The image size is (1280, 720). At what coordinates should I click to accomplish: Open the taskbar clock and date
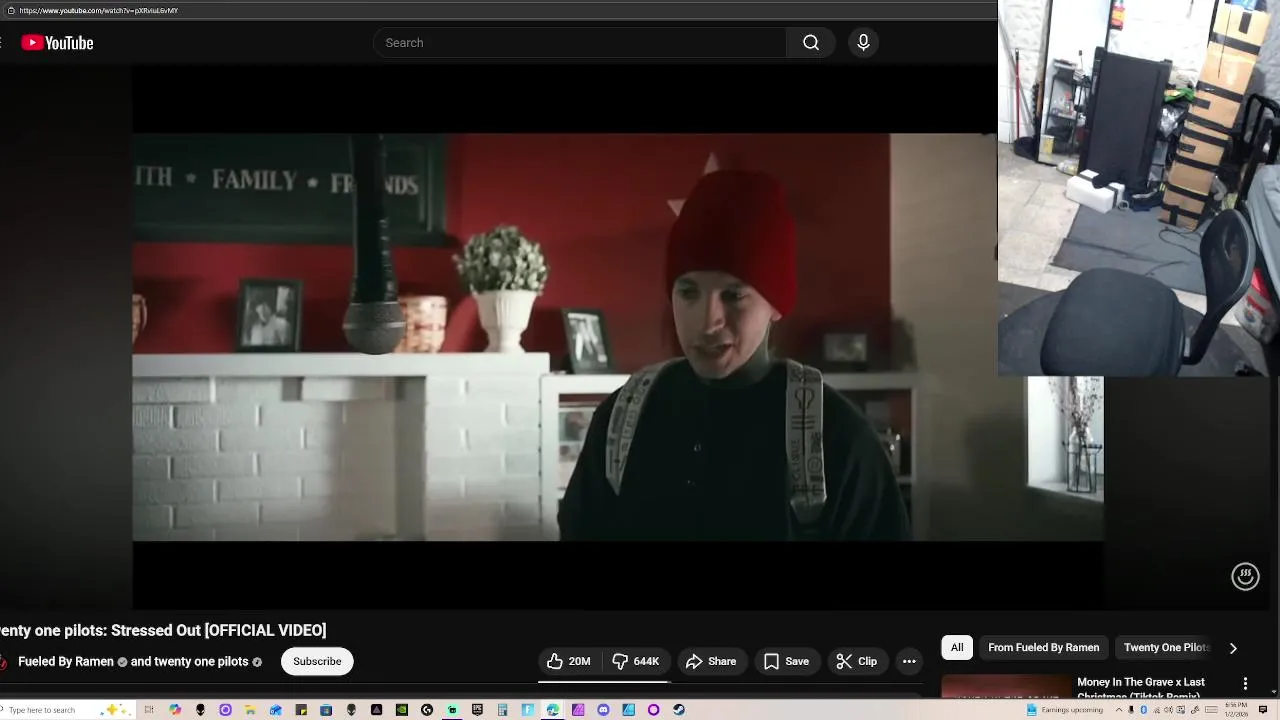coord(1236,710)
